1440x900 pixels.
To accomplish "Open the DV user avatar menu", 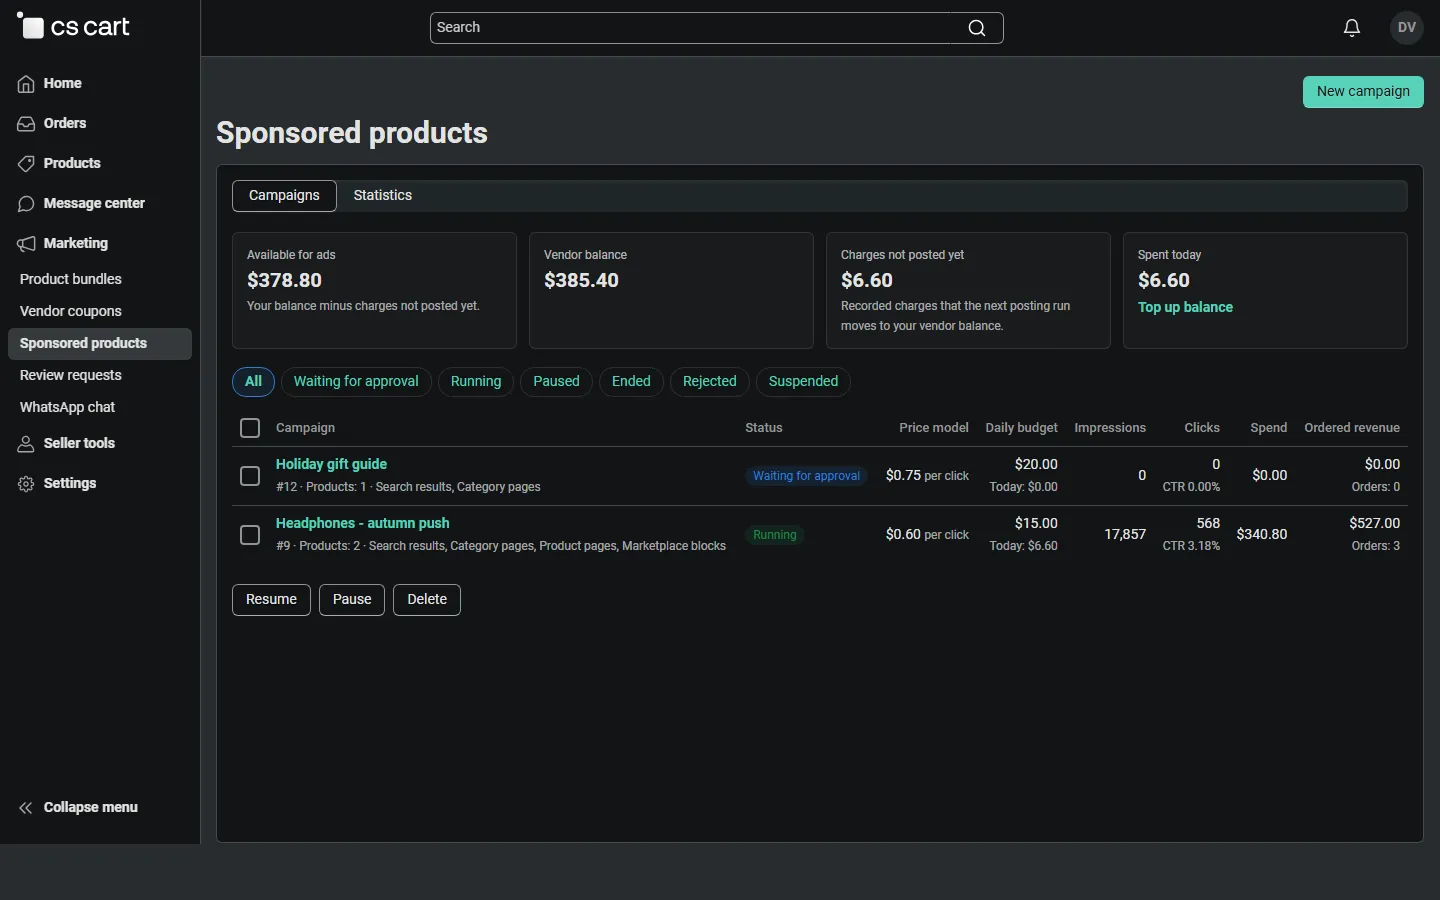I will click(x=1407, y=28).
